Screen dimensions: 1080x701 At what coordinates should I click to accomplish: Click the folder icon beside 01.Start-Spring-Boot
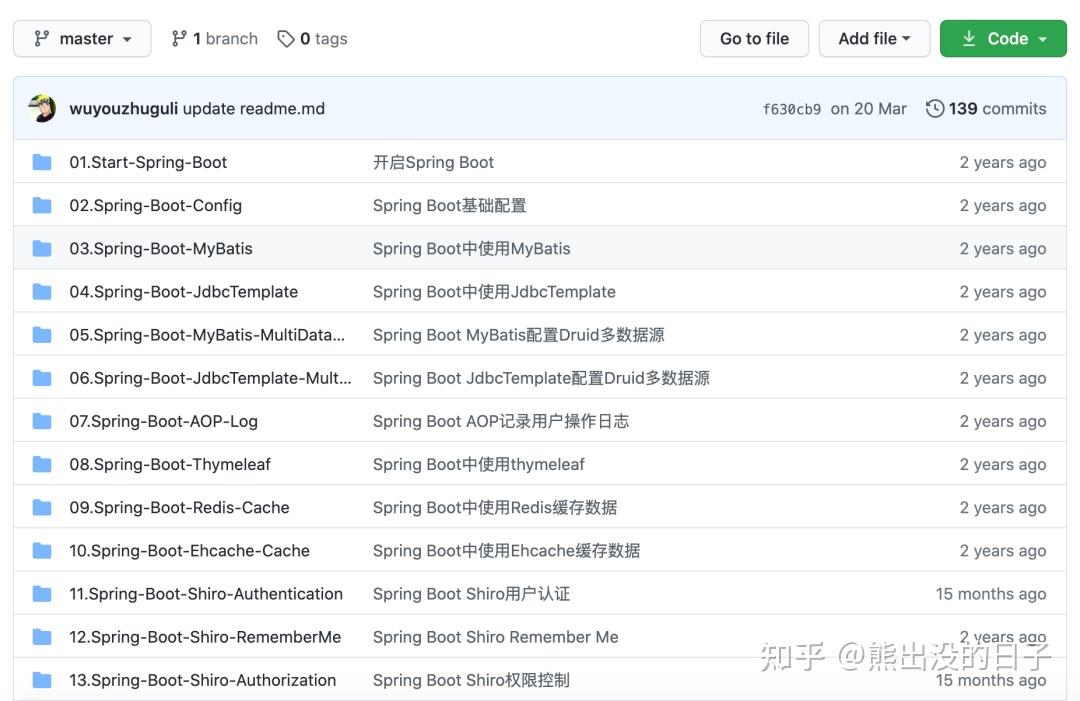pos(42,161)
